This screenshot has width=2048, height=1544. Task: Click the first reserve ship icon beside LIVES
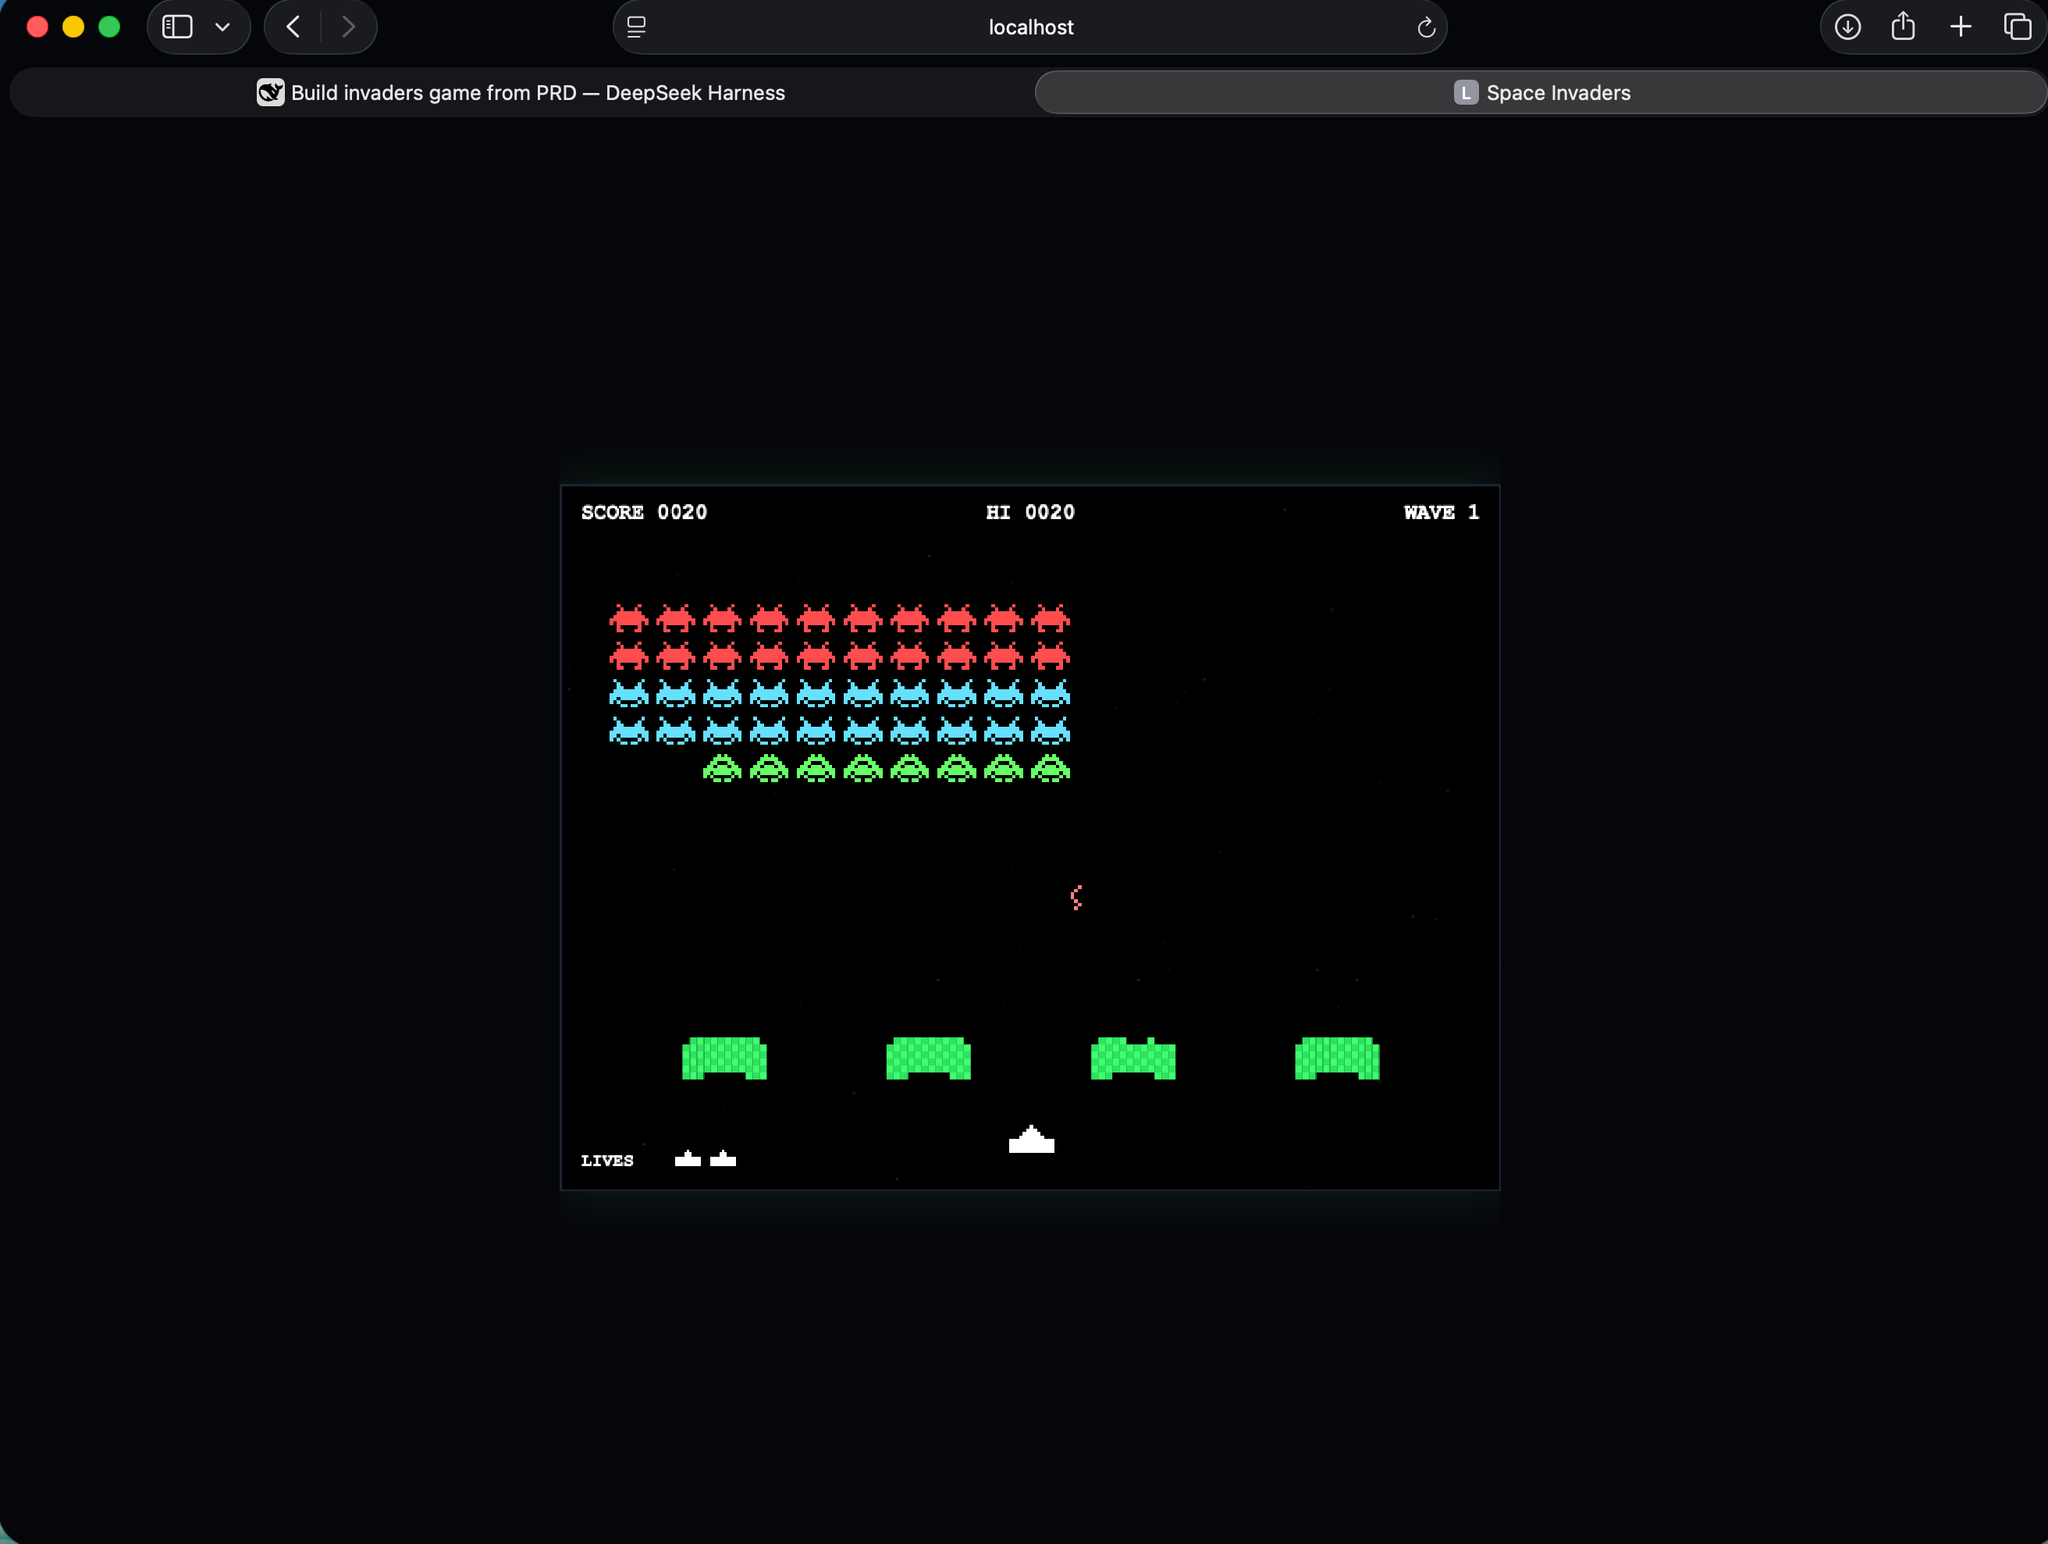pyautogui.click(x=688, y=1159)
